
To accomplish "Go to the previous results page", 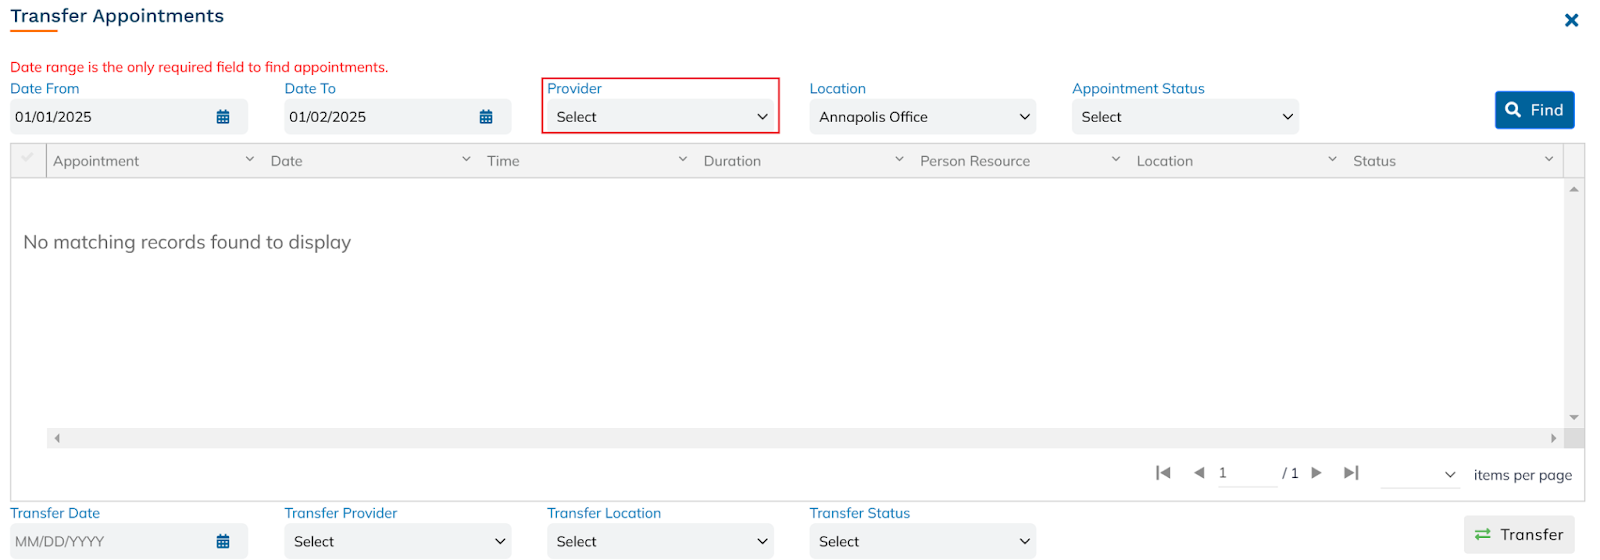I will [1199, 473].
